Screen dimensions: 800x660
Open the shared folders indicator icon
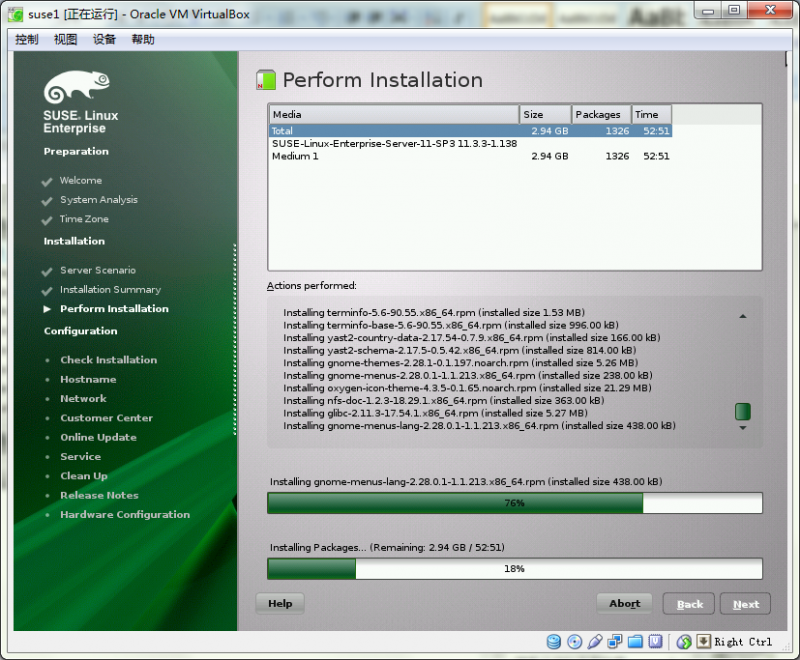point(633,641)
